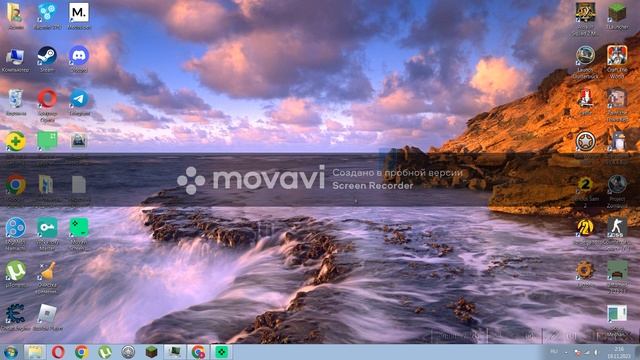Viewport: 640px width, 360px height.
Task: Open the Windows Start menu
Action: pyautogui.click(x=11, y=352)
